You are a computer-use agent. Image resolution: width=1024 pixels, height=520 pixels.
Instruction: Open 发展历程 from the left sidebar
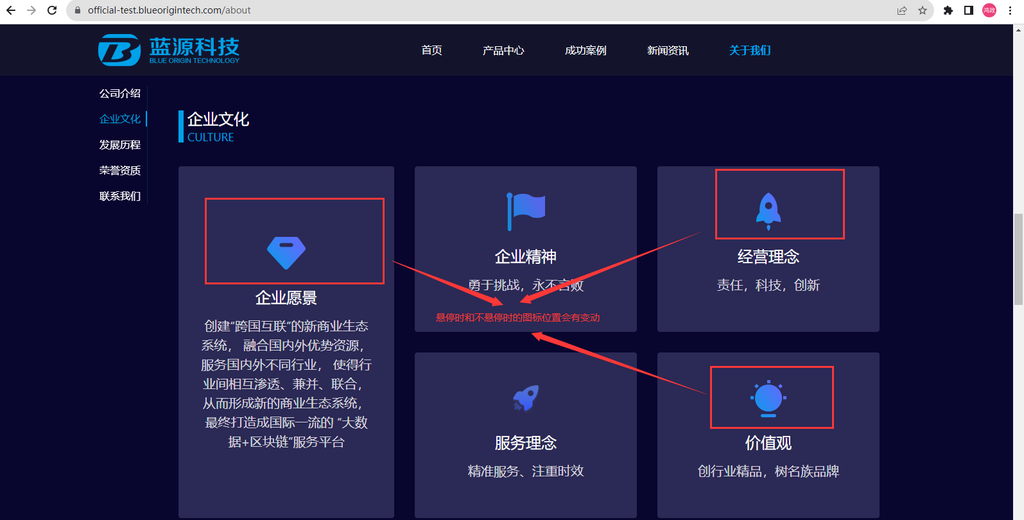120,145
